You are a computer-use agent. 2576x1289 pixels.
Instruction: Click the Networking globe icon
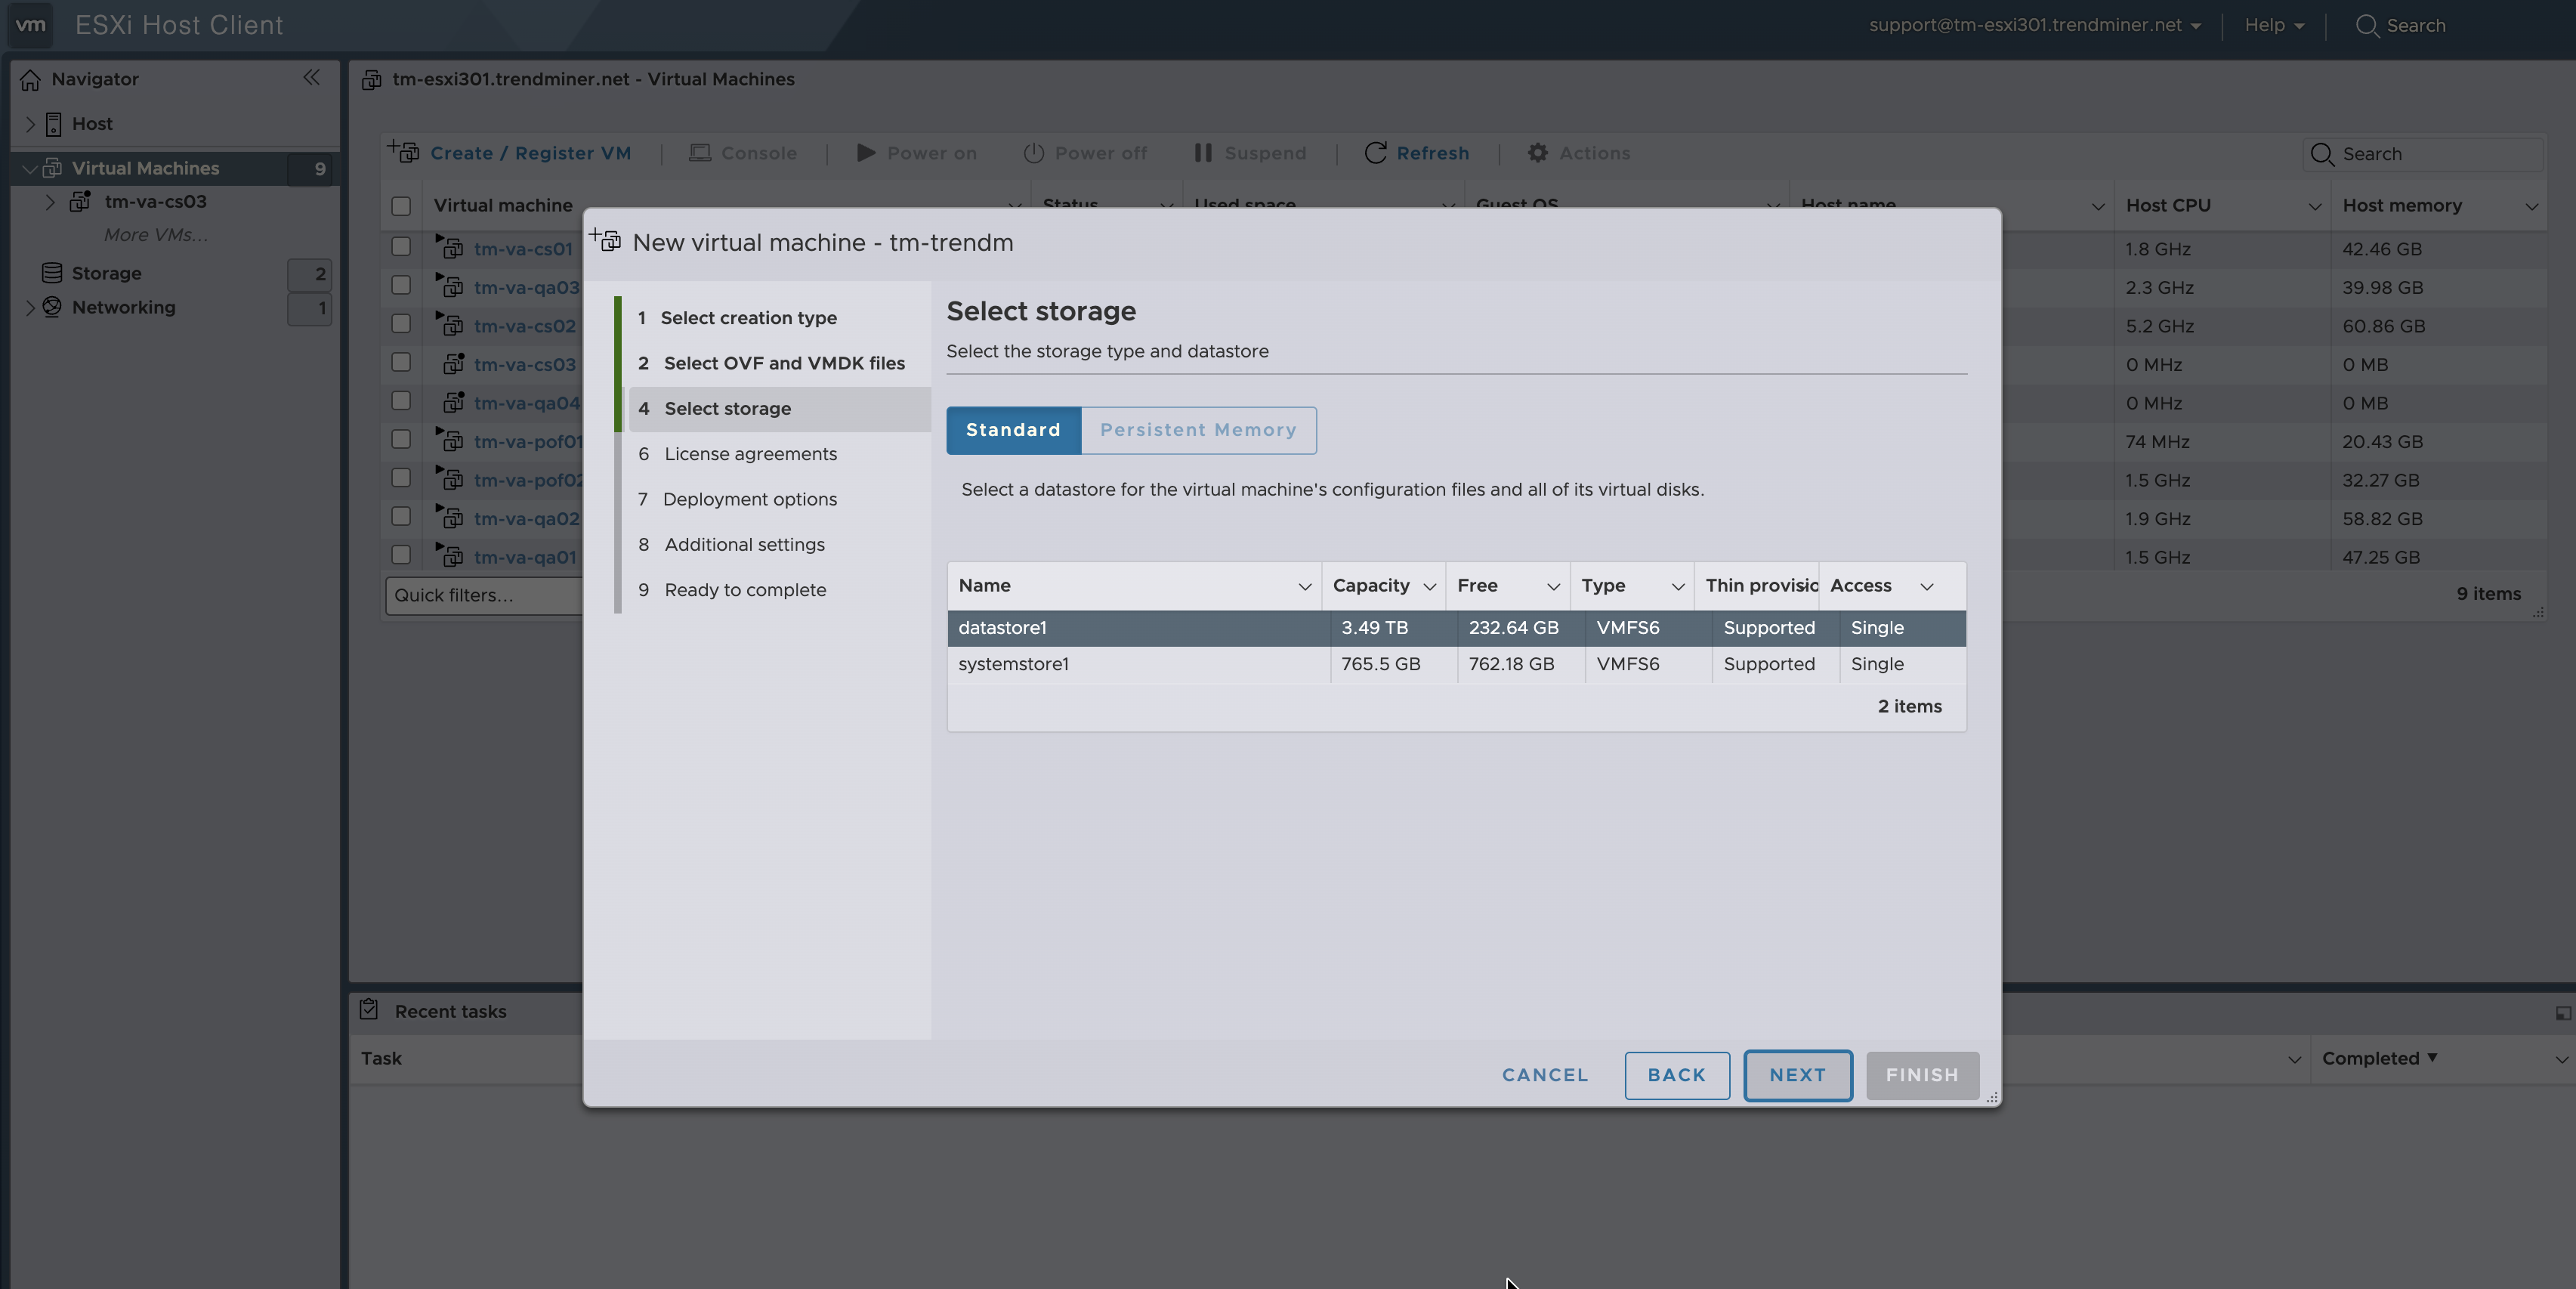tap(52, 307)
